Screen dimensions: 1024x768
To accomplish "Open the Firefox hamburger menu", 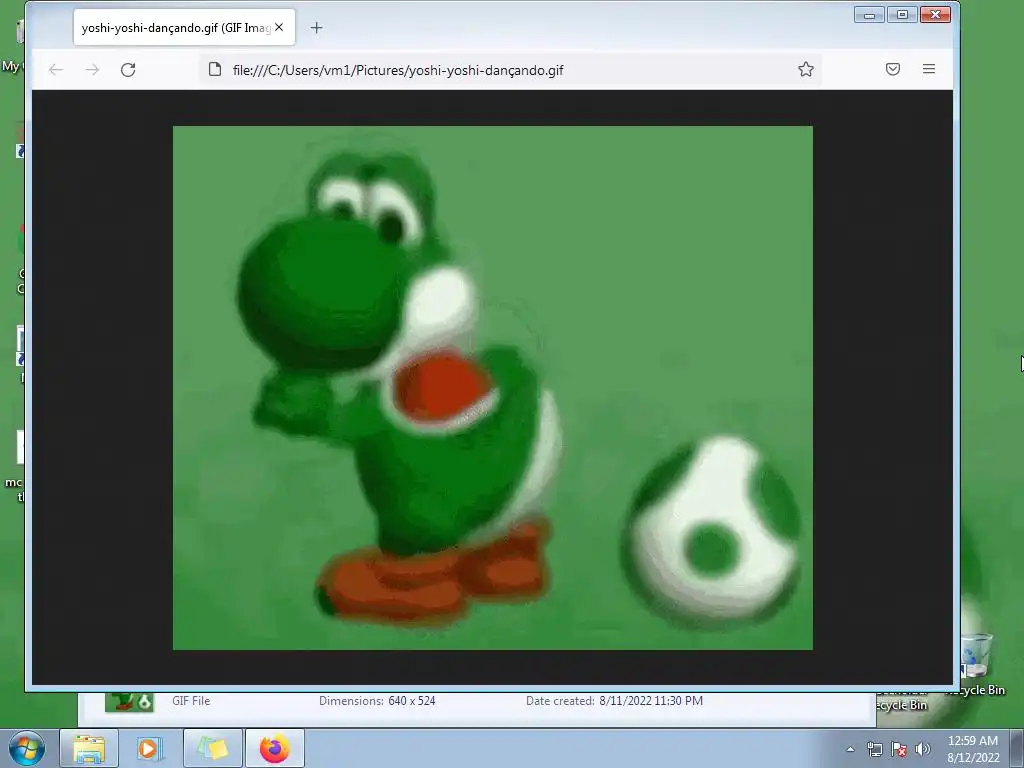I will [x=929, y=69].
